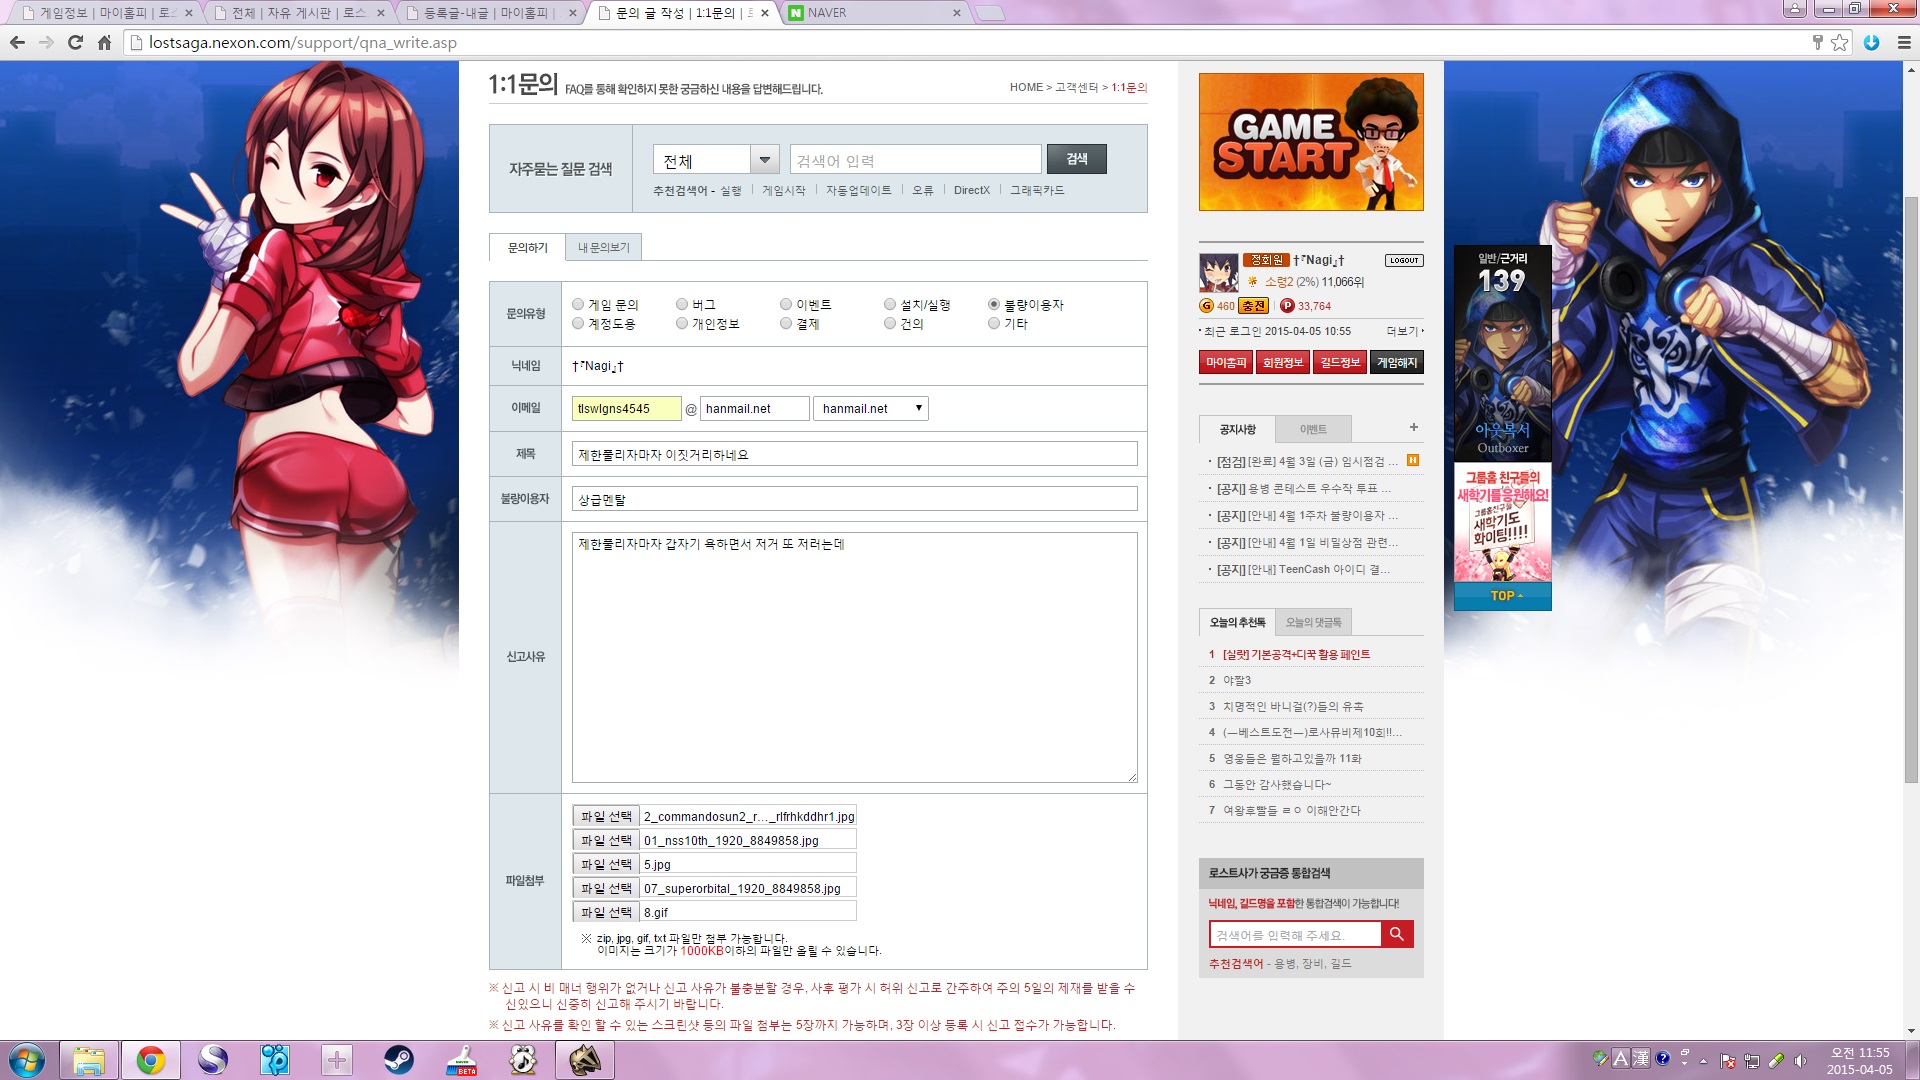Viewport: 1920px width, 1080px height.
Task: Click the 검색 FAQ search button
Action: point(1077,159)
